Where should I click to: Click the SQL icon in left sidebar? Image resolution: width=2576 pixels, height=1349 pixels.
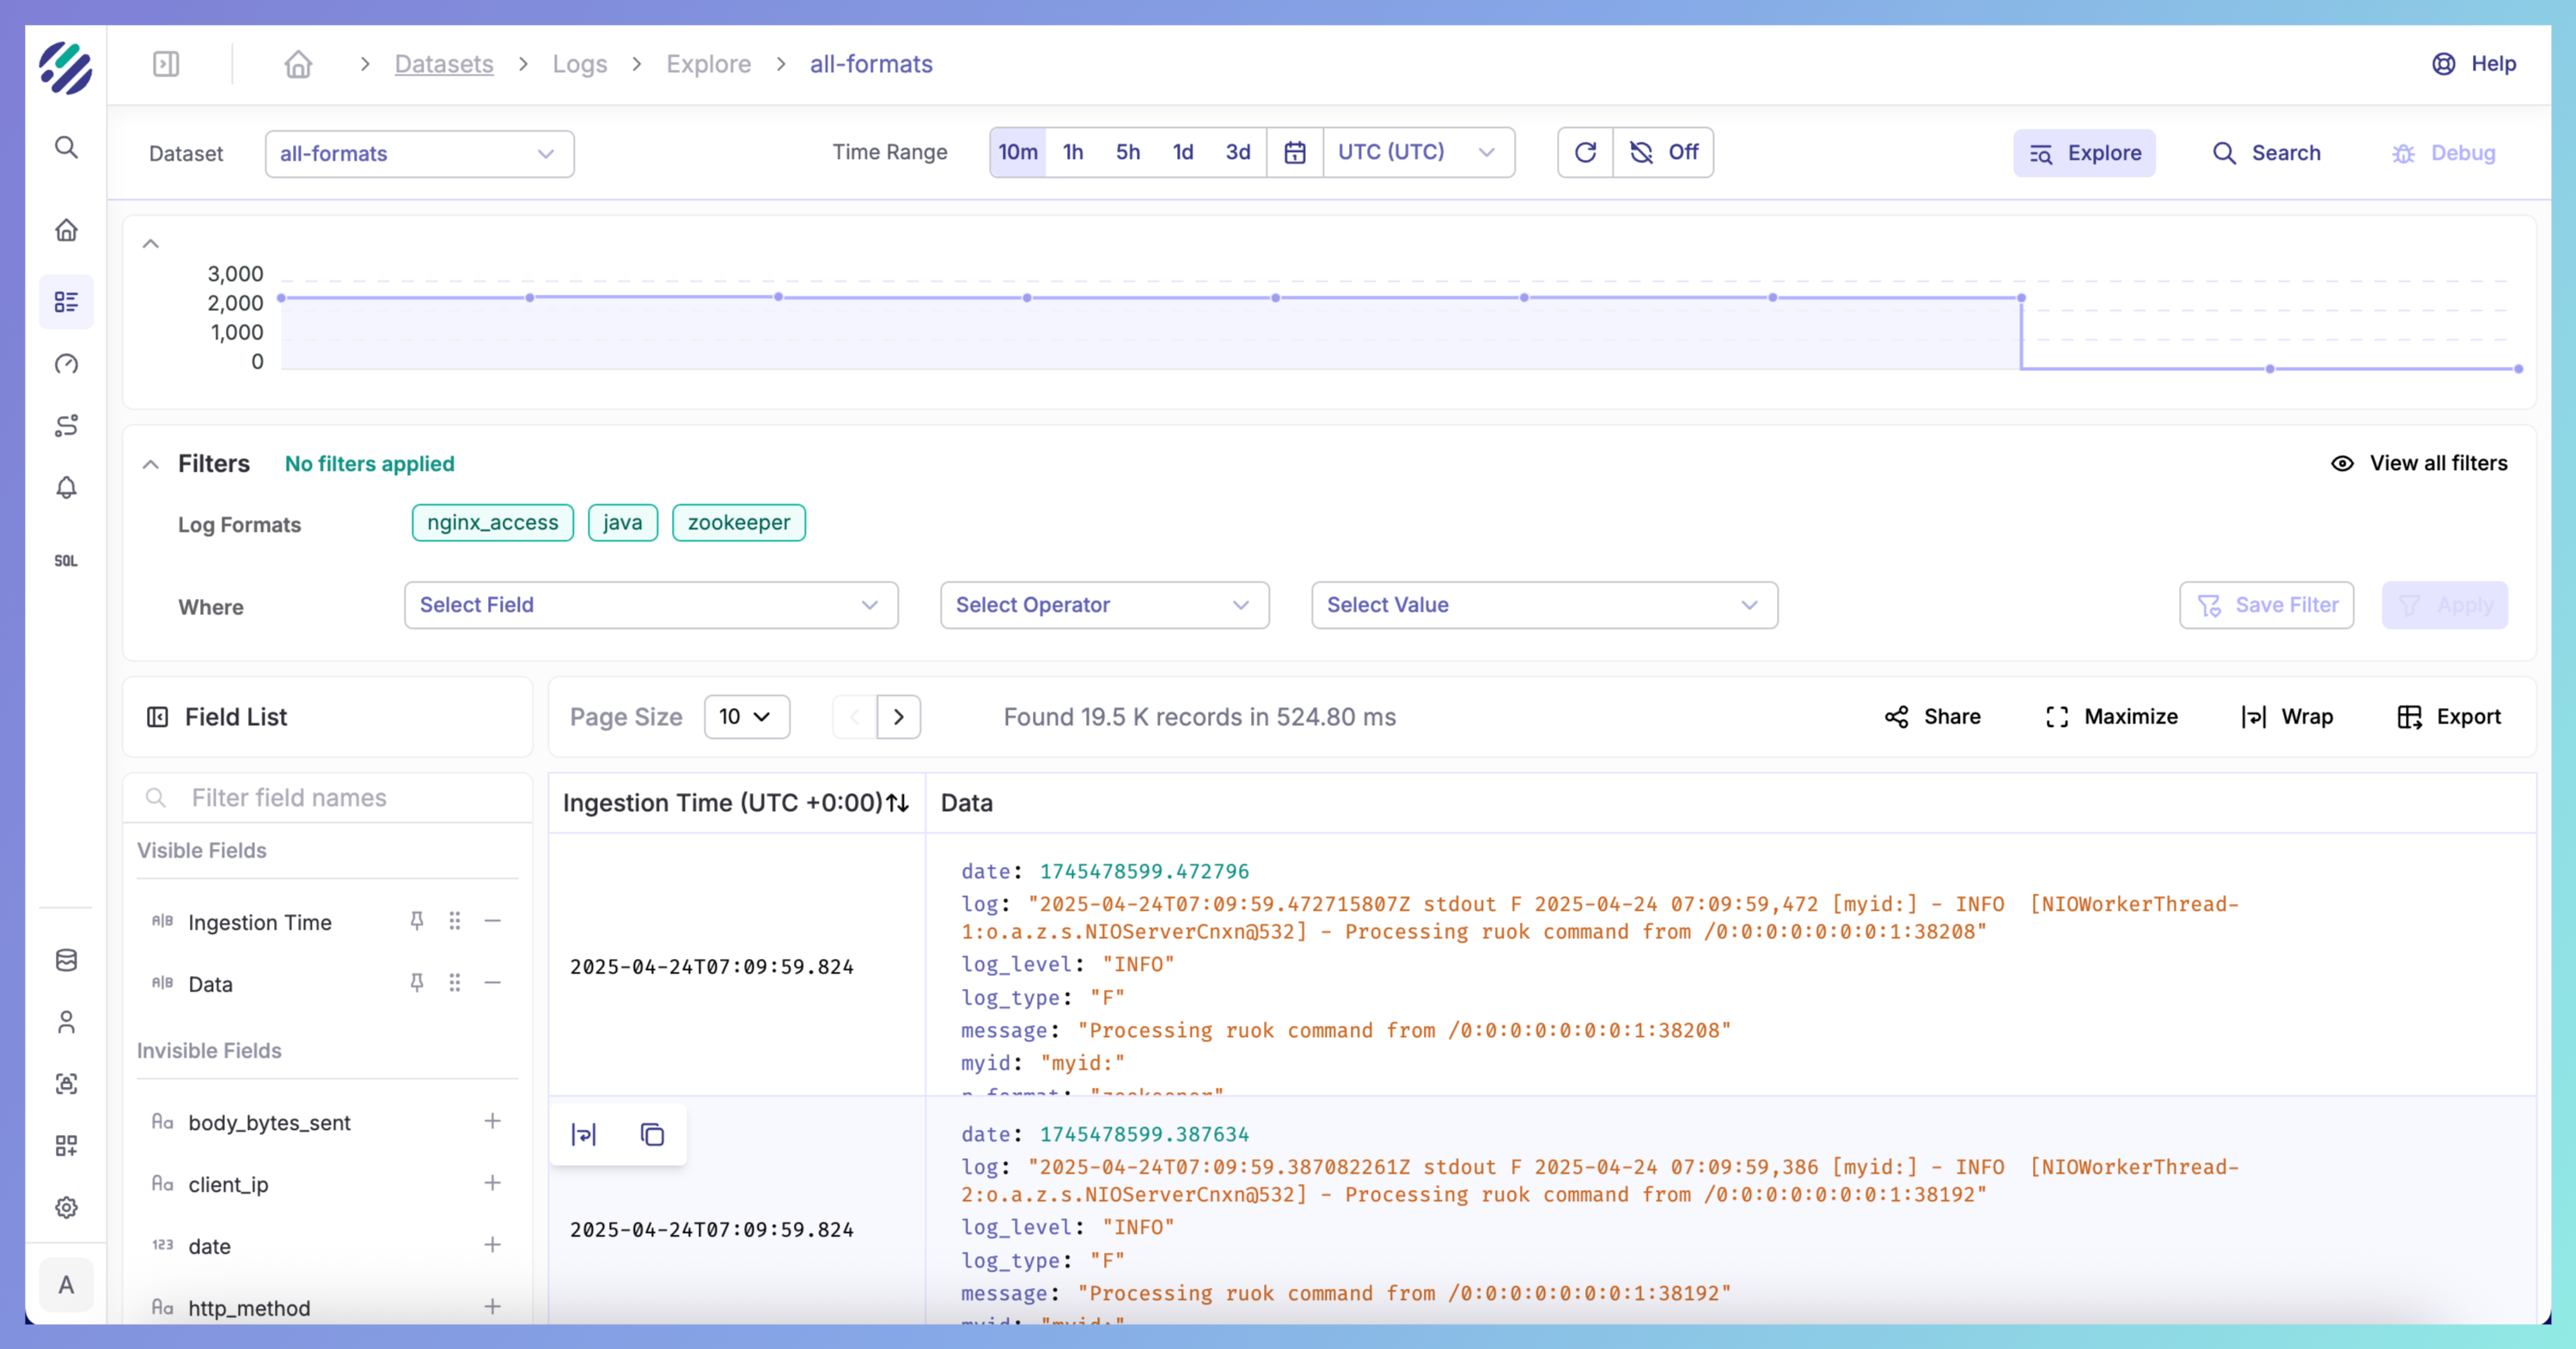point(66,561)
